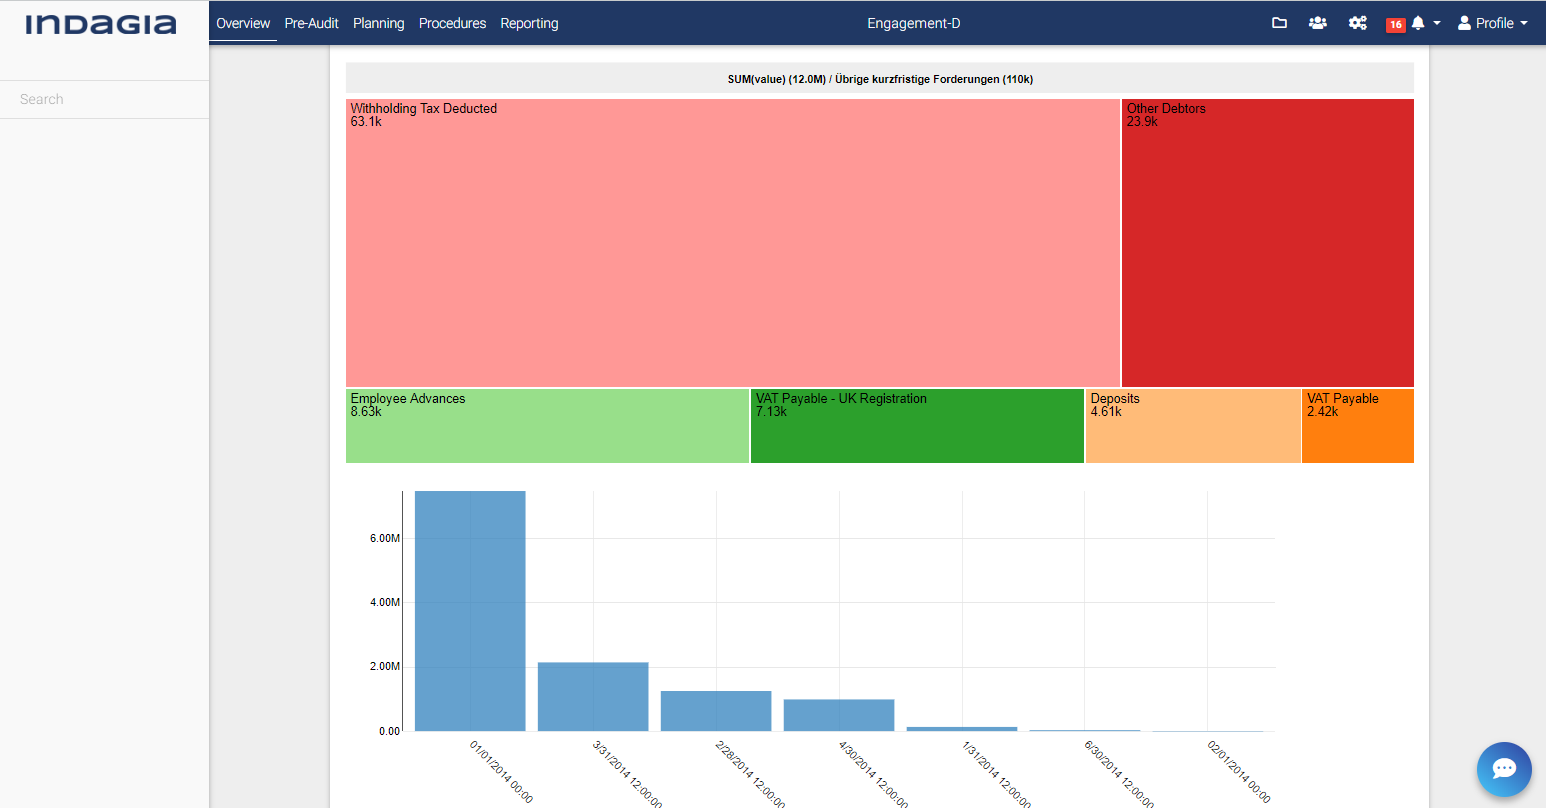Viewport: 1546px width, 808px height.
Task: Click the Search input field
Action: coord(104,99)
